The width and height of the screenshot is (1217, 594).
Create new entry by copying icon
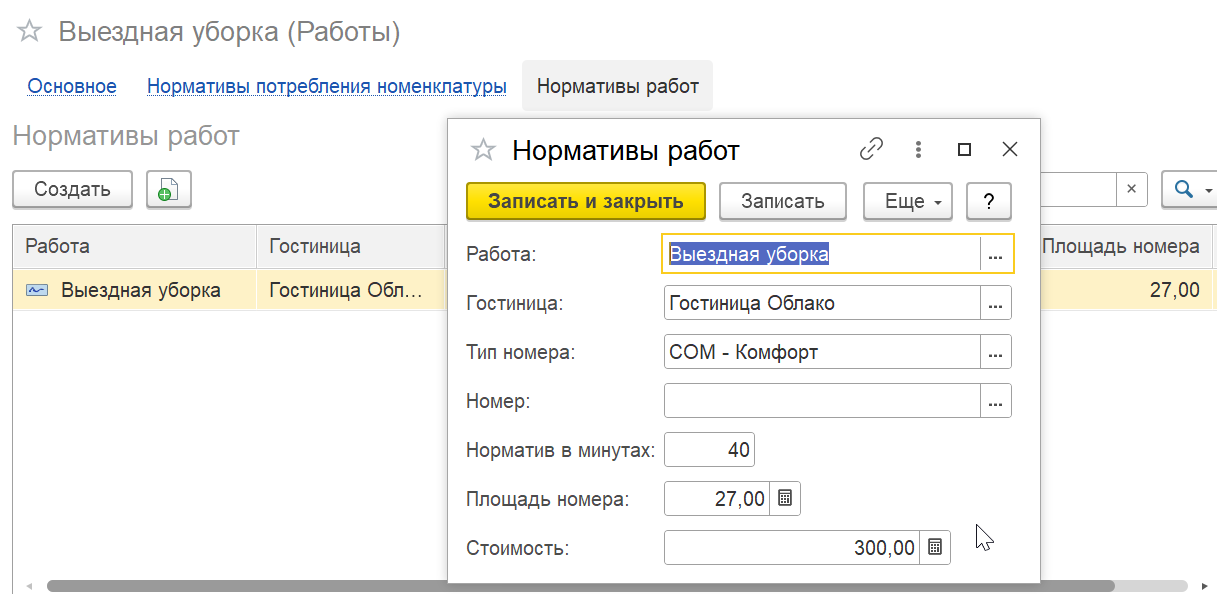click(x=168, y=189)
